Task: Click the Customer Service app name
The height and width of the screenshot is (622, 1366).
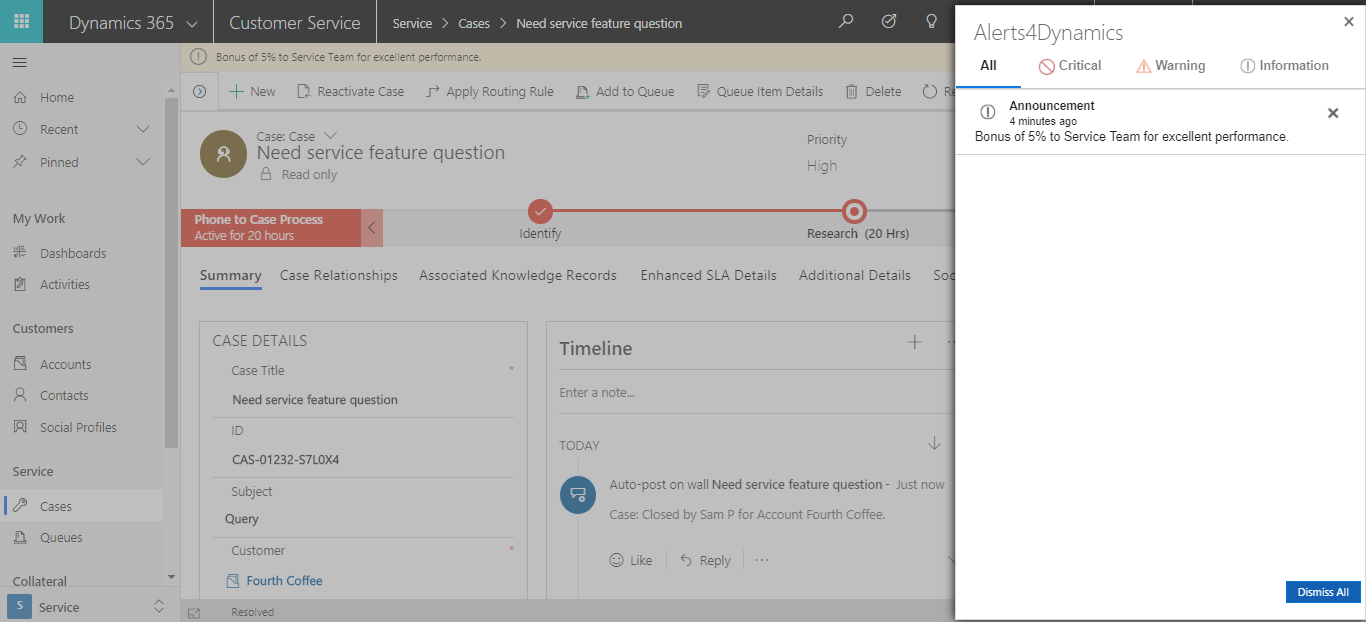Action: pyautogui.click(x=295, y=22)
